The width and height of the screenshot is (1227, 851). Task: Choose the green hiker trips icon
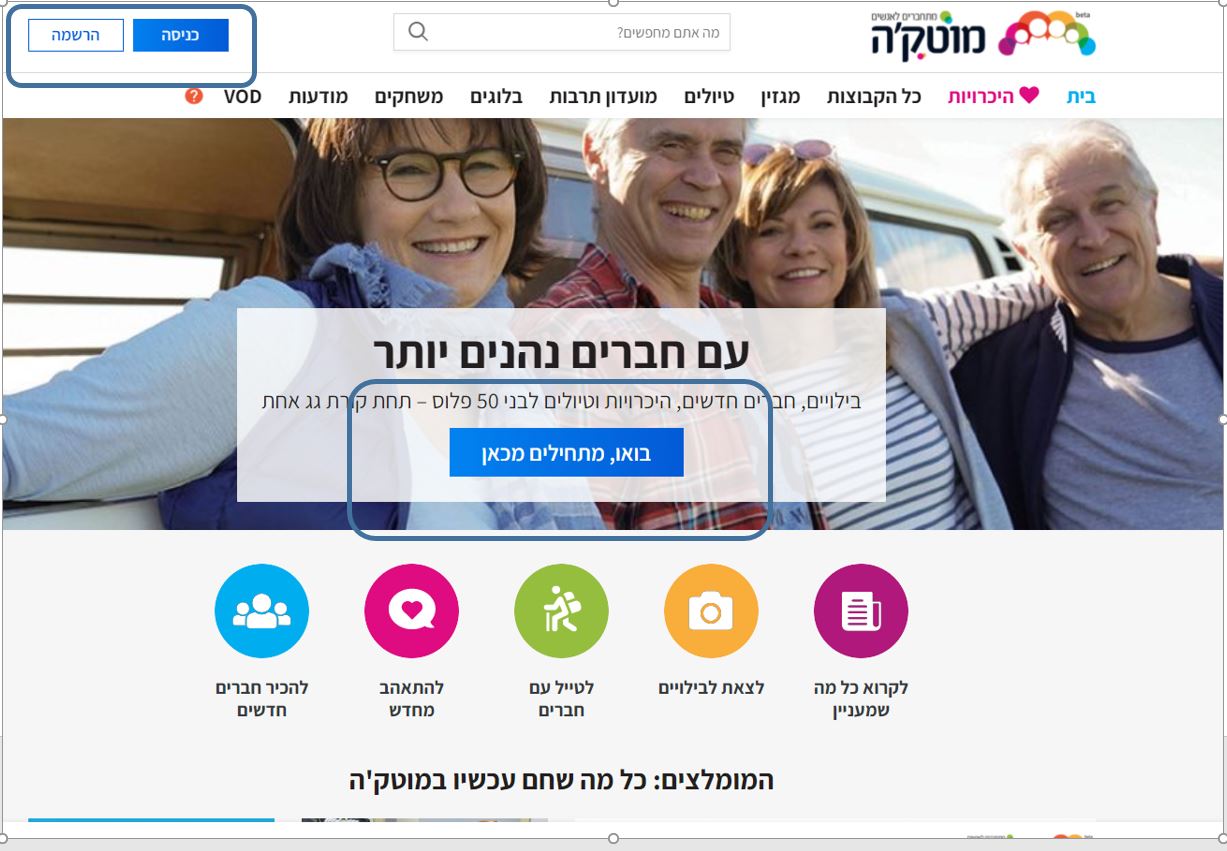[561, 611]
